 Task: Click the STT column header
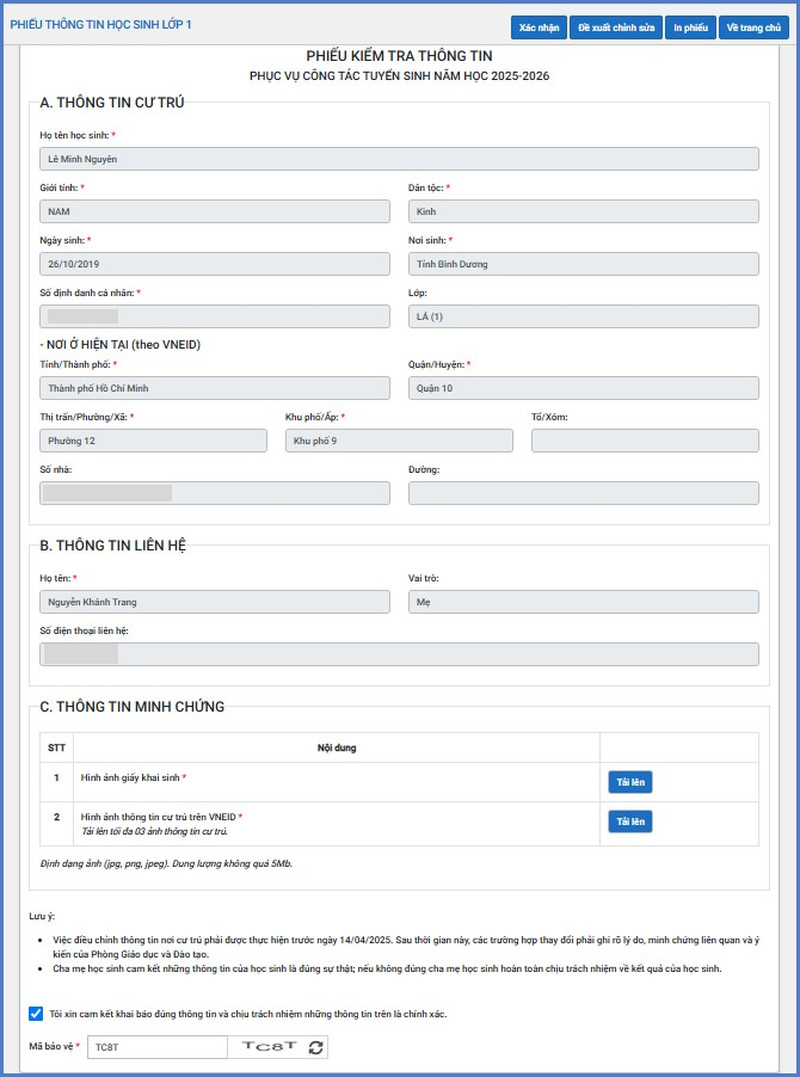click(x=56, y=747)
